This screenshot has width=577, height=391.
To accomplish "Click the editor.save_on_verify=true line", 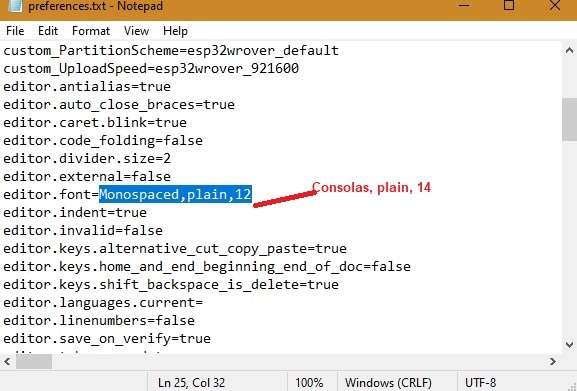I will (107, 339).
